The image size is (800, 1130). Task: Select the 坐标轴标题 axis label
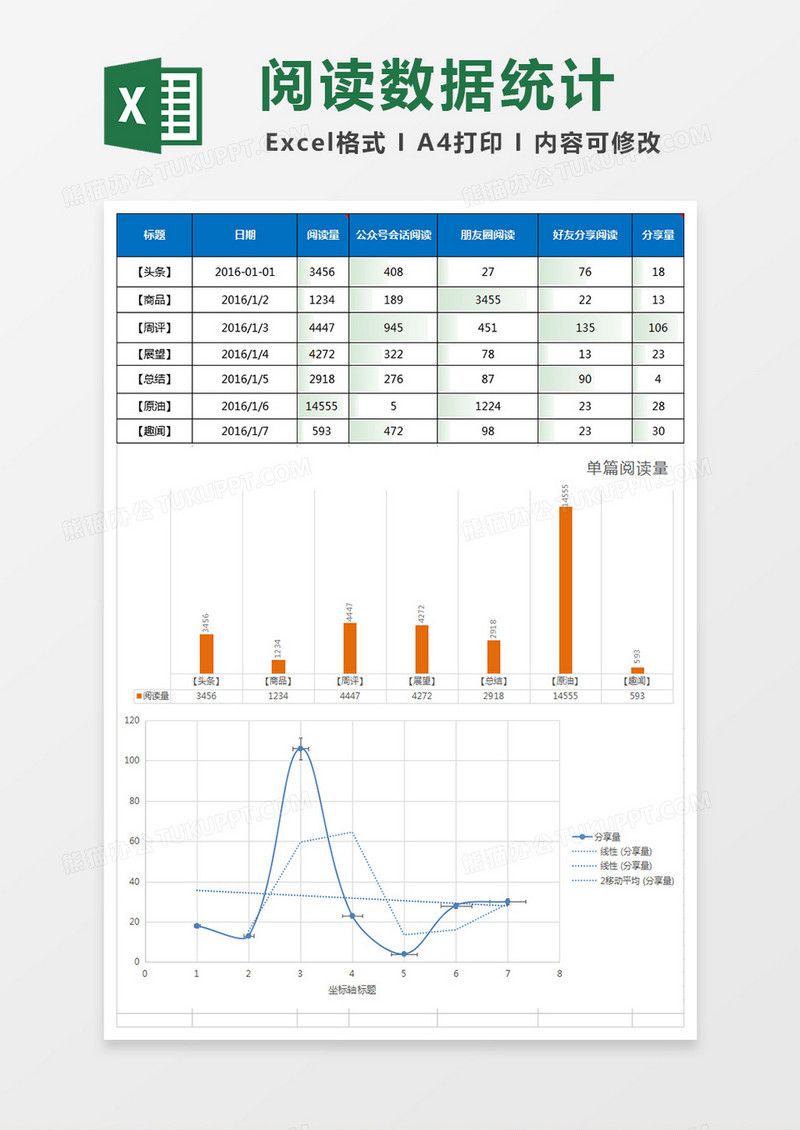coord(352,990)
